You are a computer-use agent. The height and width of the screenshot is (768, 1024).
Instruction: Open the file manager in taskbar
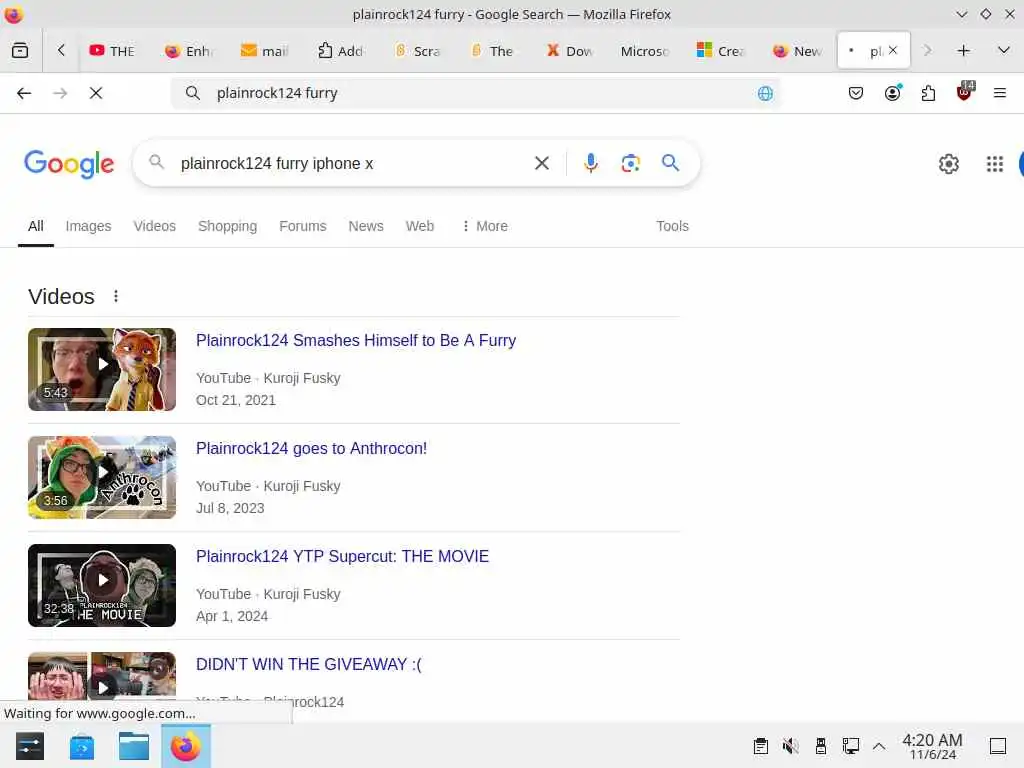click(134, 746)
